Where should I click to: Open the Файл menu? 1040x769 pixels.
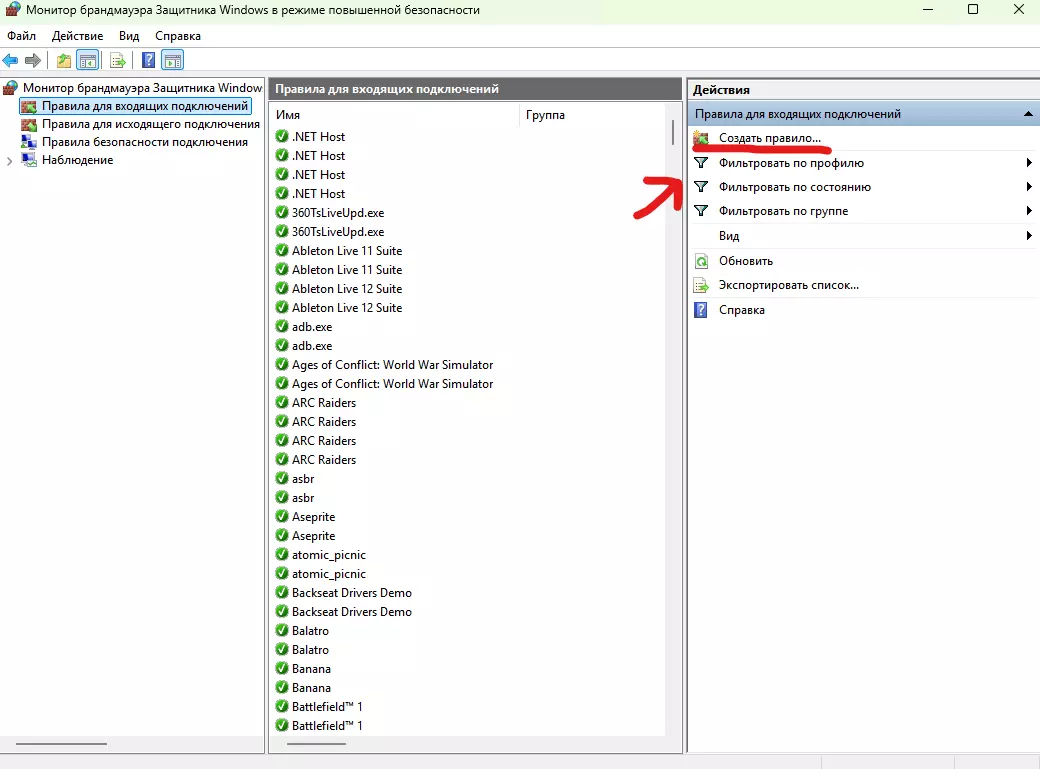(21, 36)
